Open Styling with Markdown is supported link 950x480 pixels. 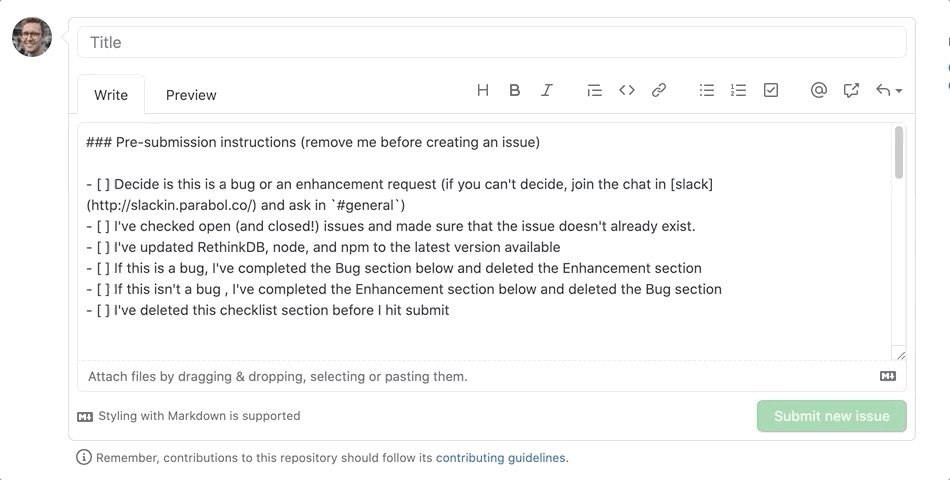(x=188, y=416)
